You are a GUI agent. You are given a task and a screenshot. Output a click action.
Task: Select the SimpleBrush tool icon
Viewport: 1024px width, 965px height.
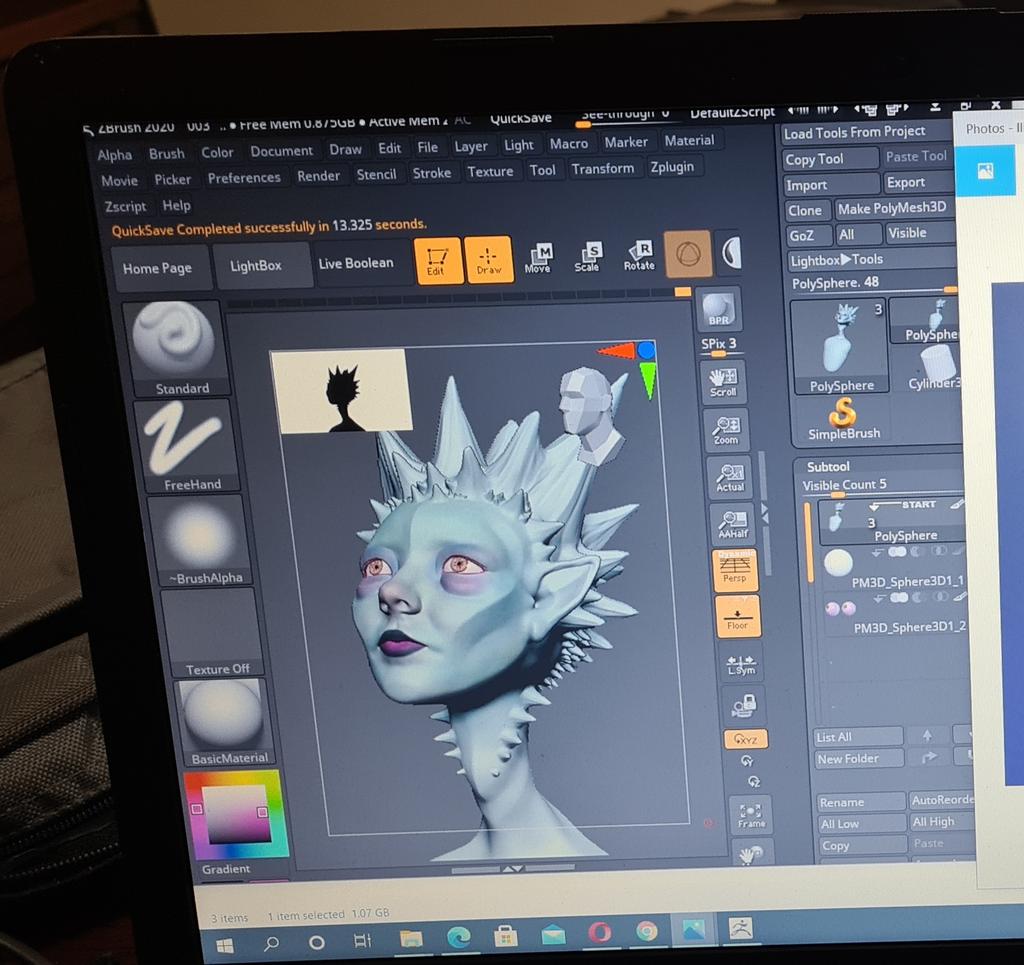click(x=844, y=420)
